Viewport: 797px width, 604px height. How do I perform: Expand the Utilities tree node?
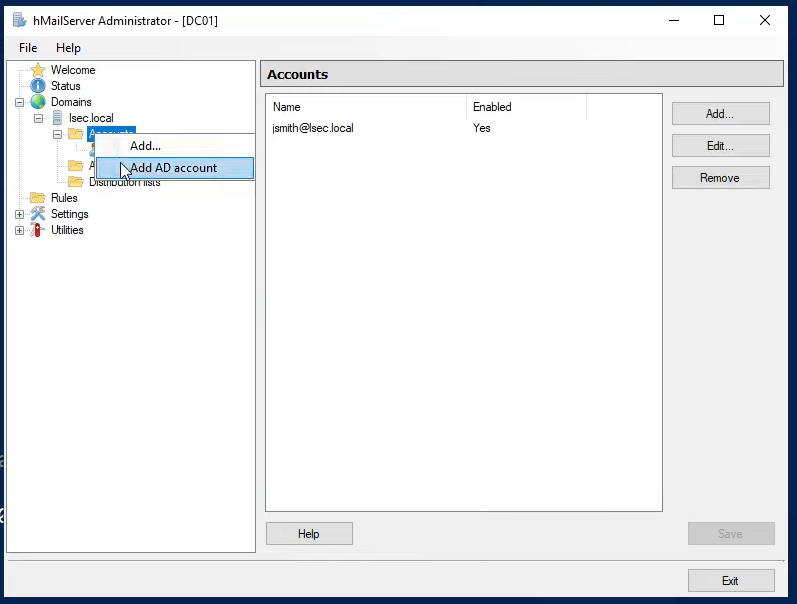pos(19,230)
